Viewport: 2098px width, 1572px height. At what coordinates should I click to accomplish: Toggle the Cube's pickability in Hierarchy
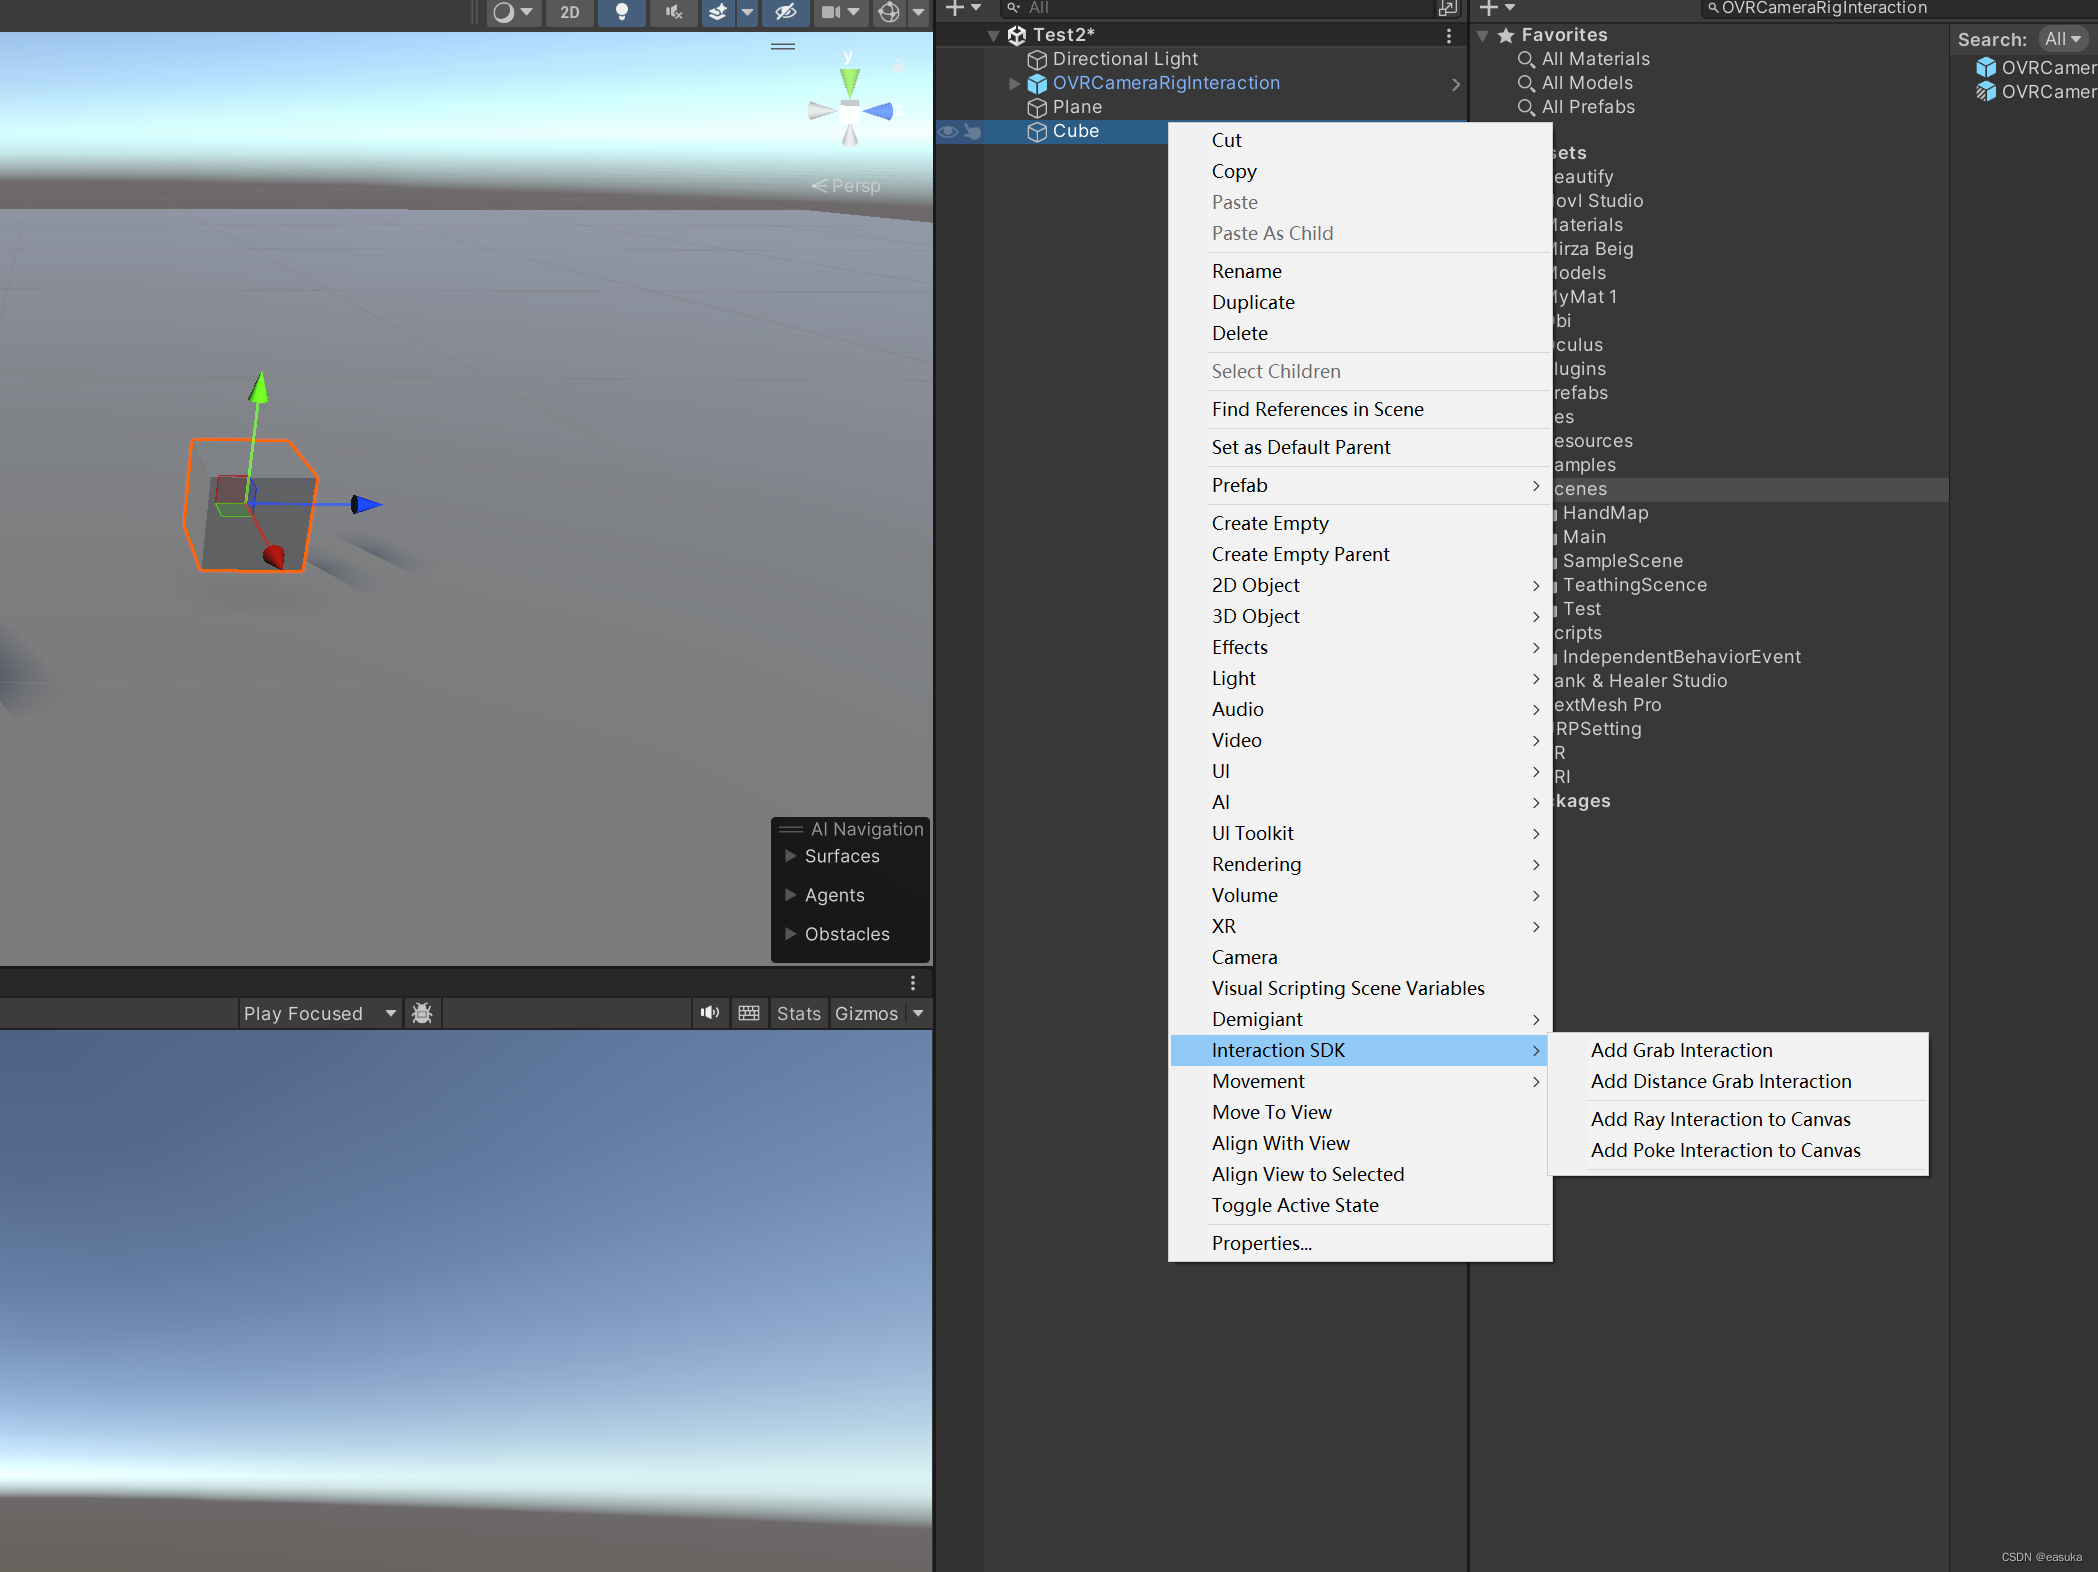971,131
